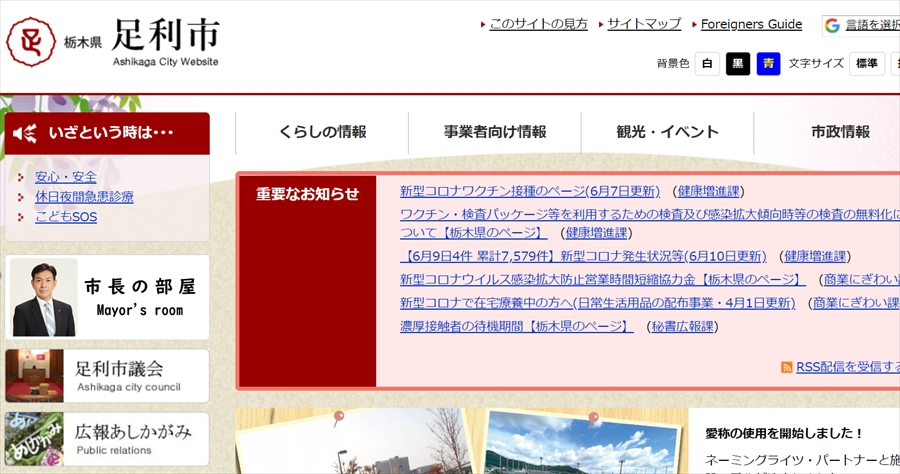The image size is (900, 474).
Task: Select white background color option
Action: 707,64
